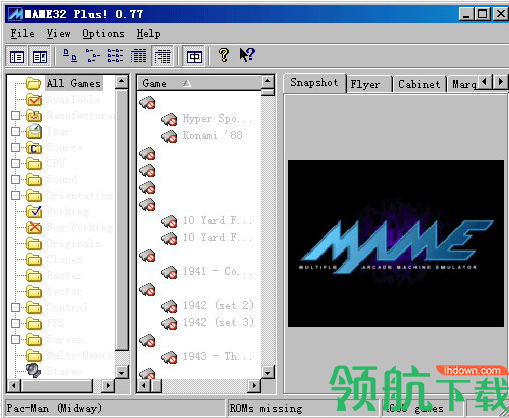Switch to the partially hidden Marquee tab

click(x=463, y=84)
